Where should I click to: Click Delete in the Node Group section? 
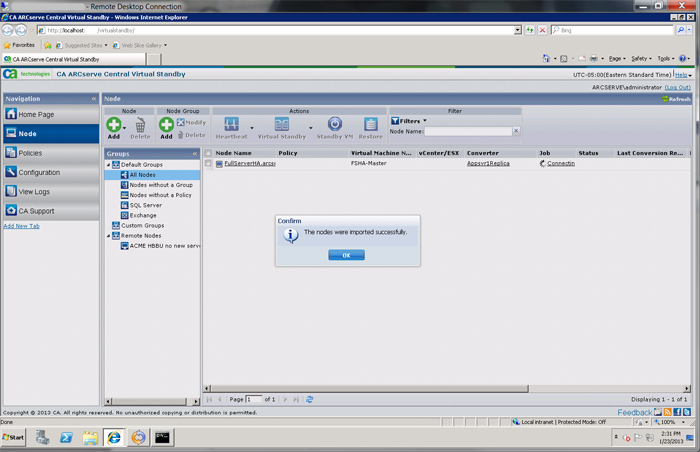click(x=192, y=135)
